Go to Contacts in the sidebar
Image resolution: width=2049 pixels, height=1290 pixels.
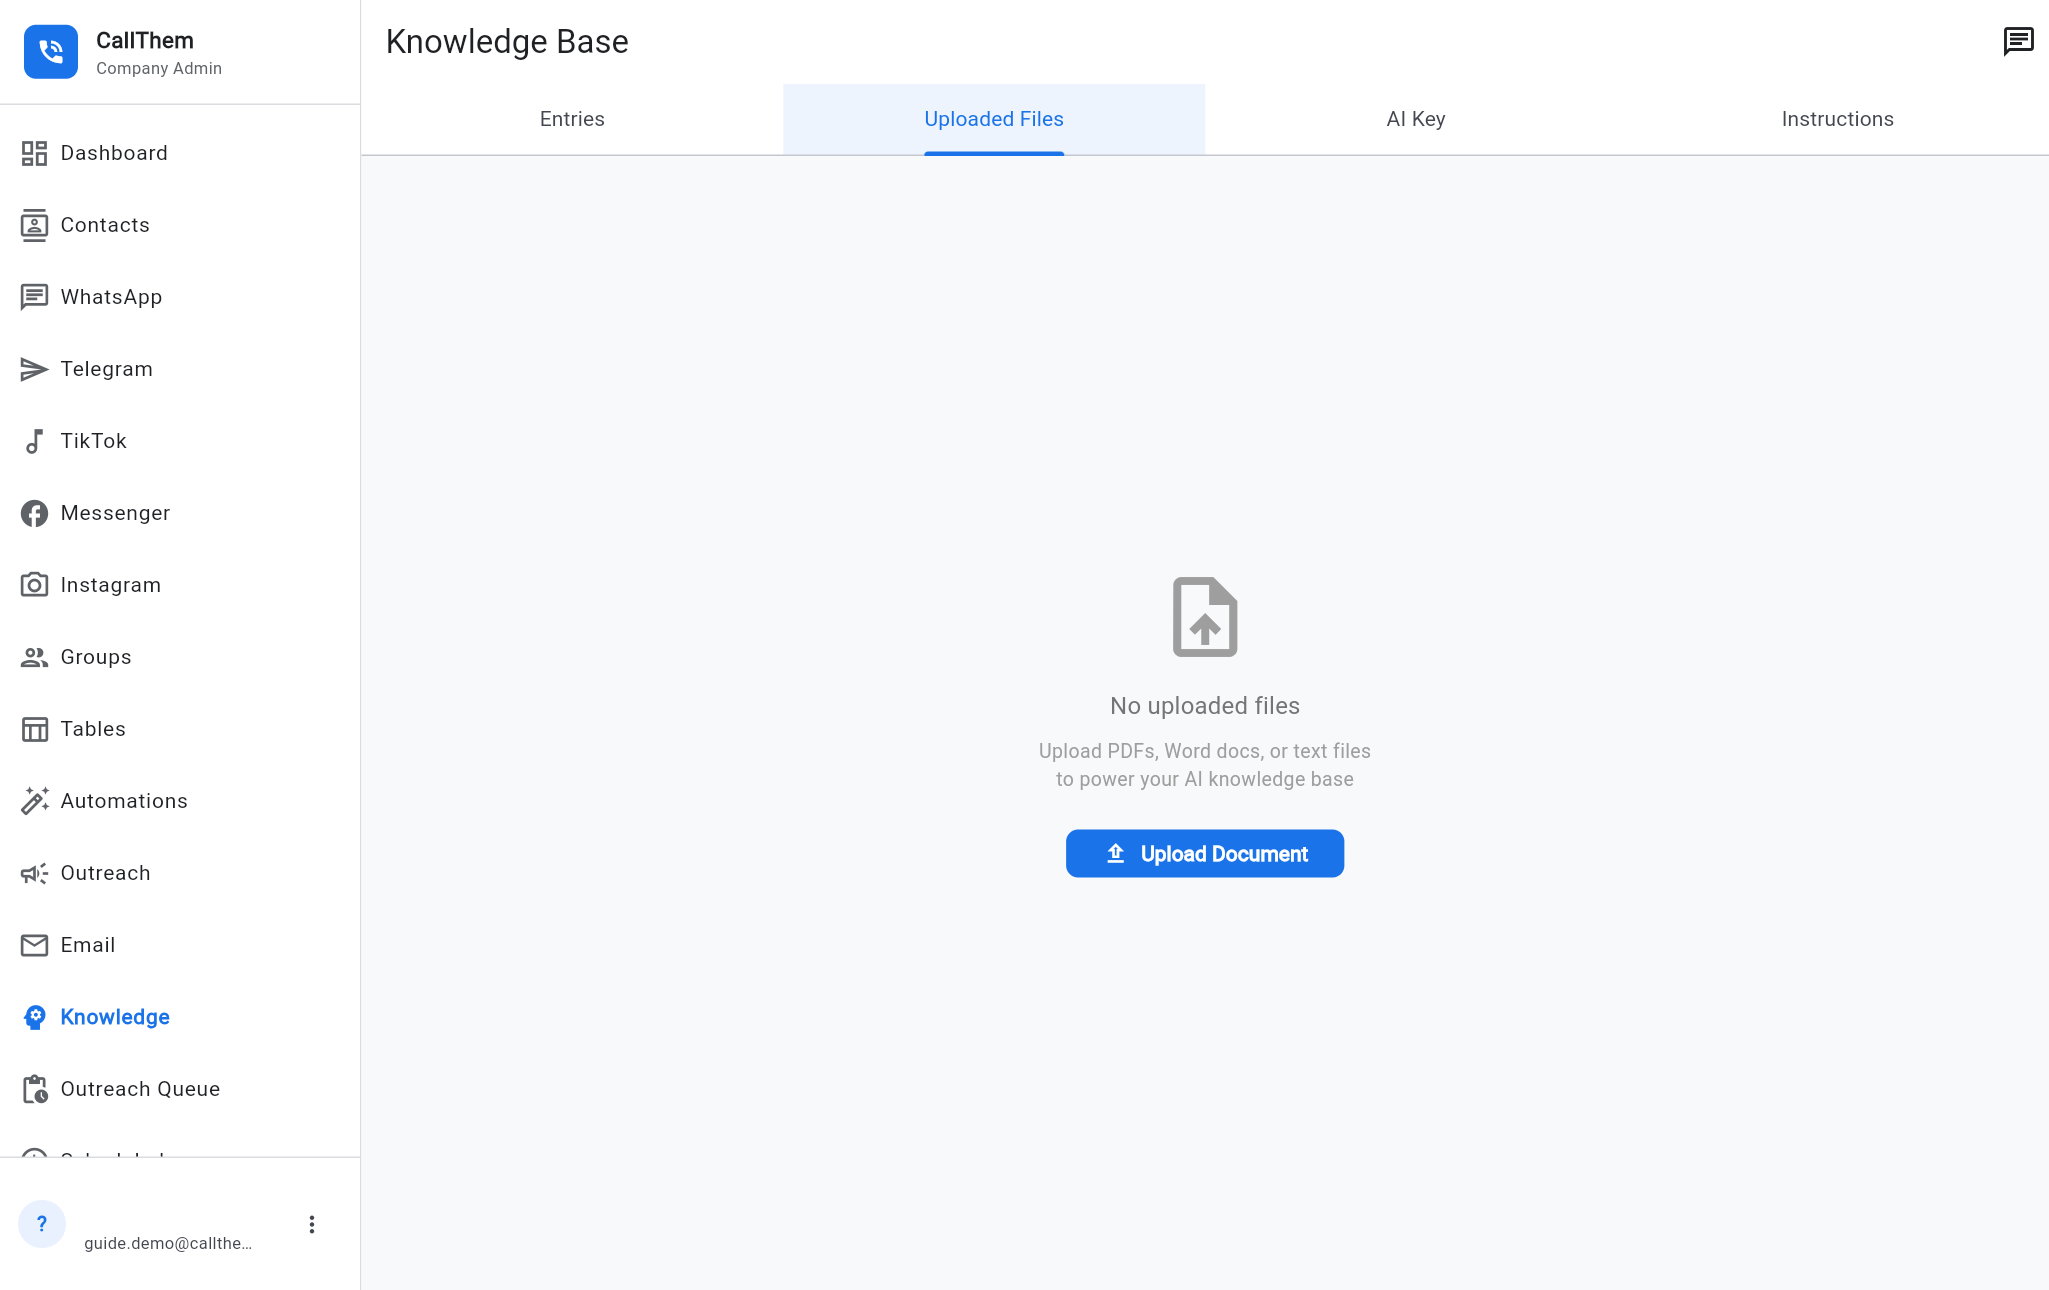click(105, 225)
